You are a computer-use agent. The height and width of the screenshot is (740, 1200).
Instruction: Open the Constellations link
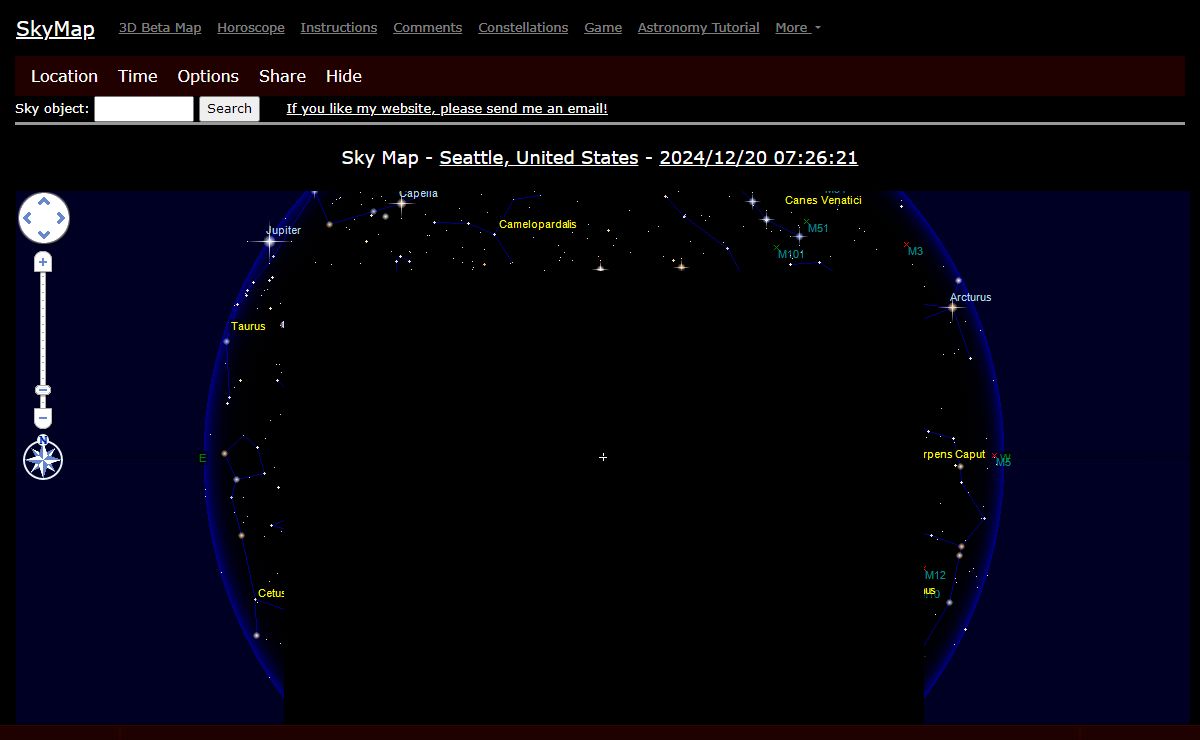coord(523,28)
